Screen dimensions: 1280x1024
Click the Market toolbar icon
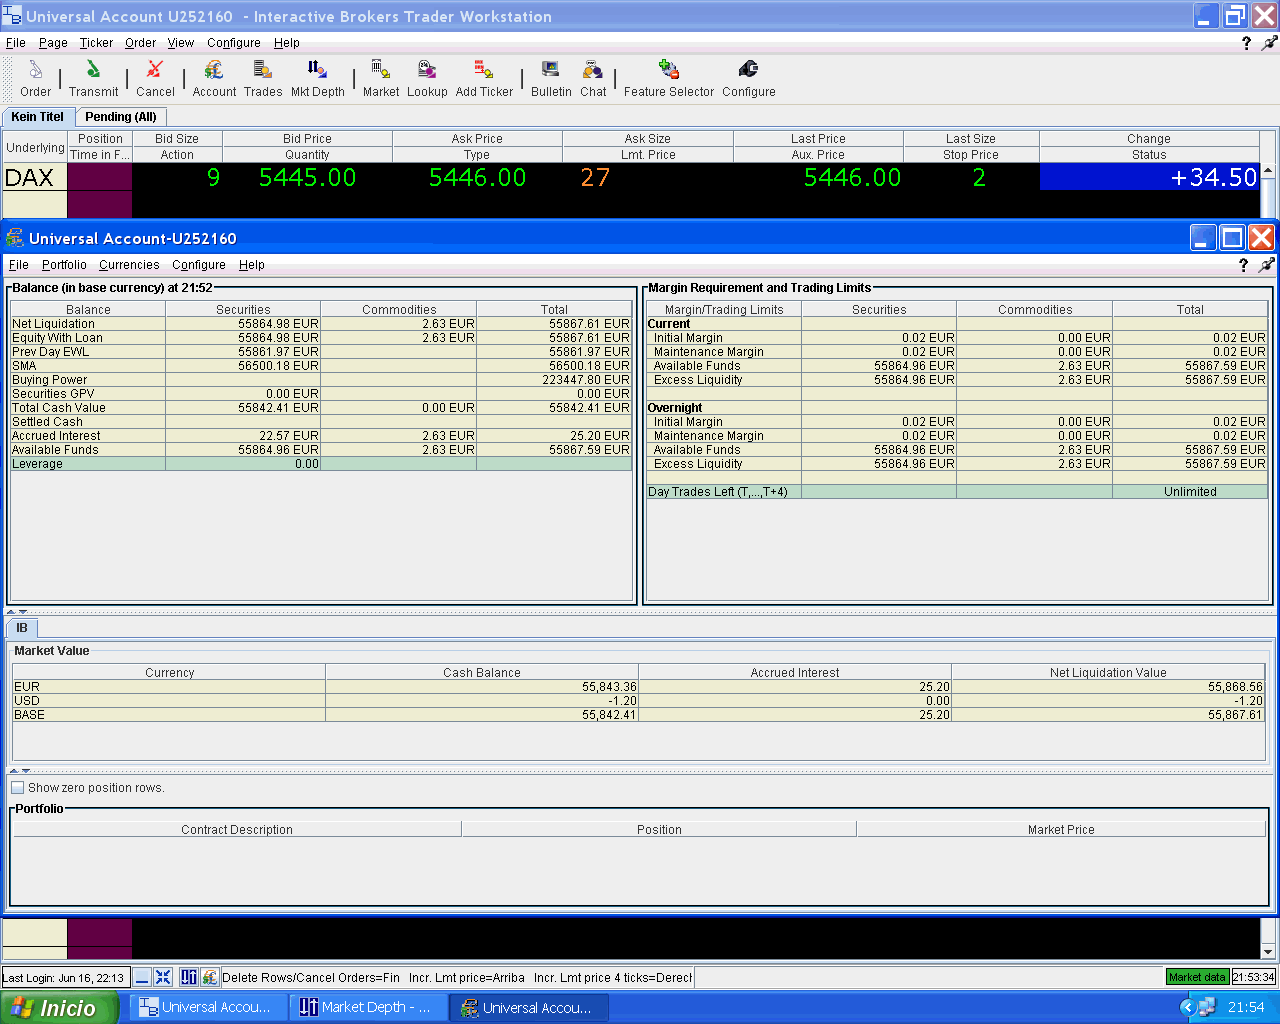[x=381, y=70]
